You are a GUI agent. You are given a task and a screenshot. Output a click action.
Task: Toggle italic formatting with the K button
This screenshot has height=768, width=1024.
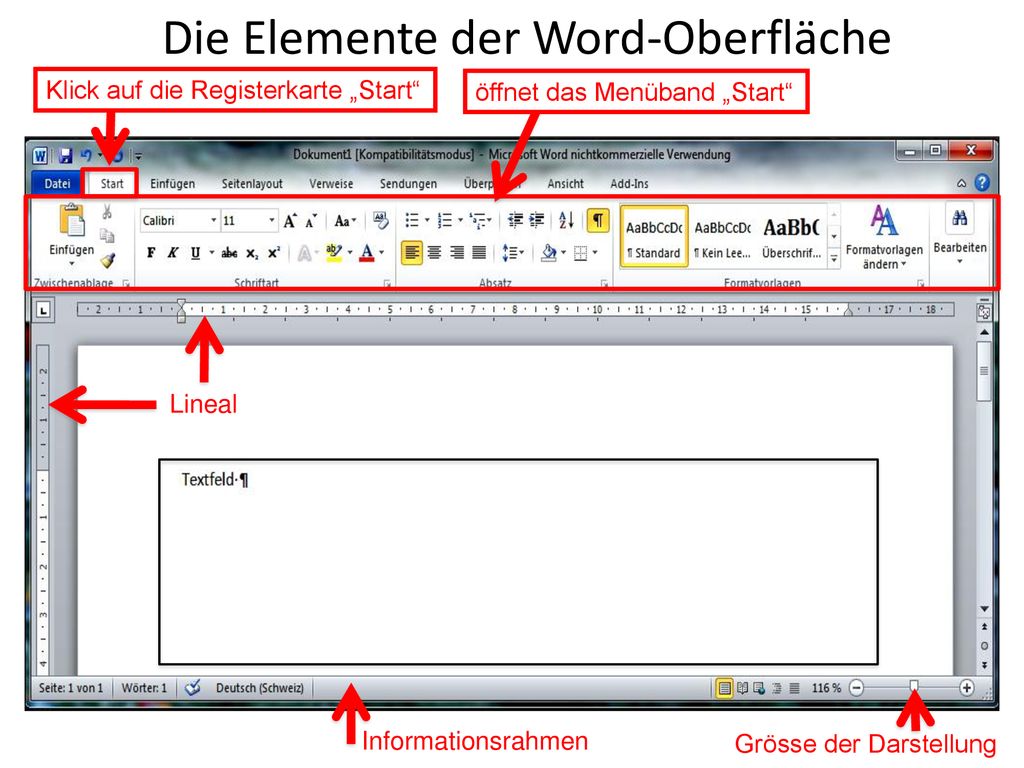point(172,253)
